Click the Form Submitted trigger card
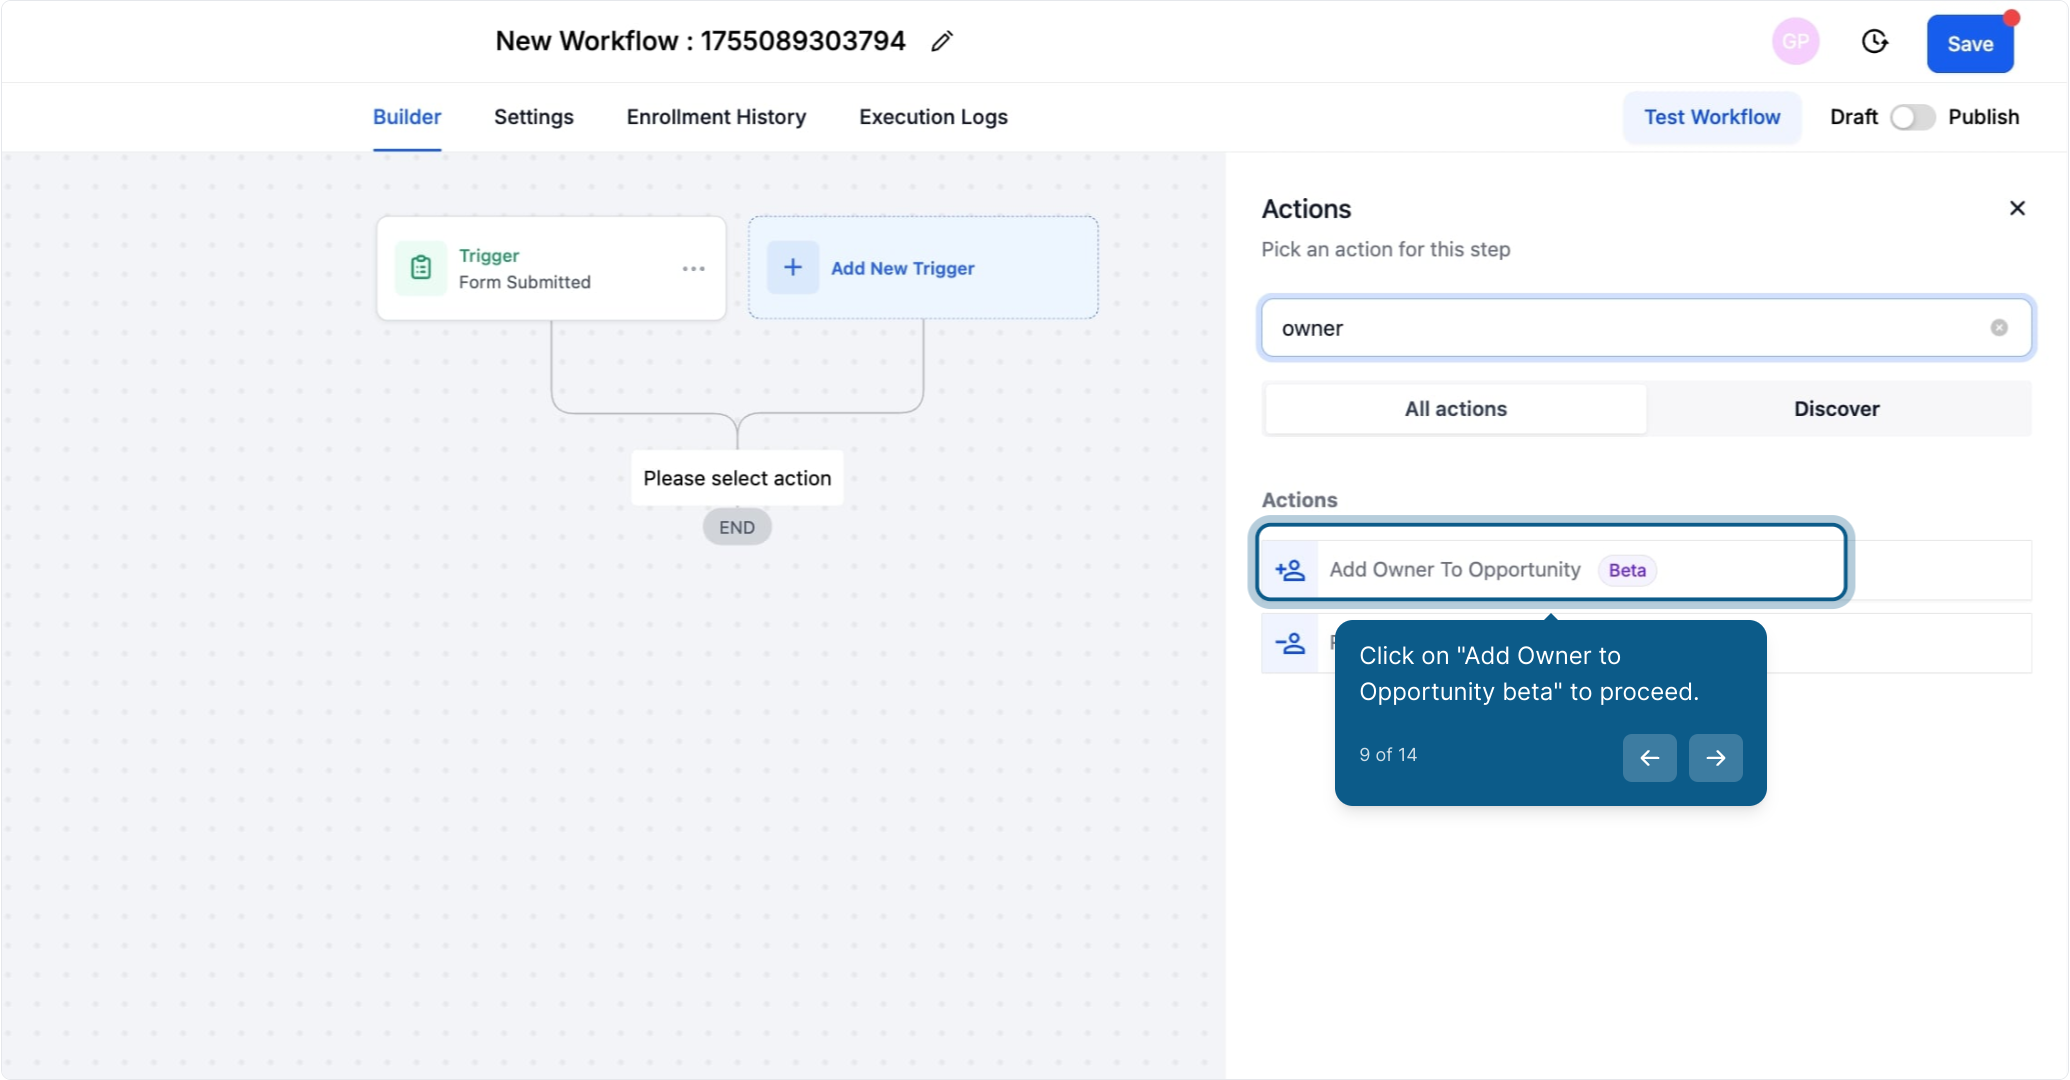The image size is (2070, 1080). point(551,268)
